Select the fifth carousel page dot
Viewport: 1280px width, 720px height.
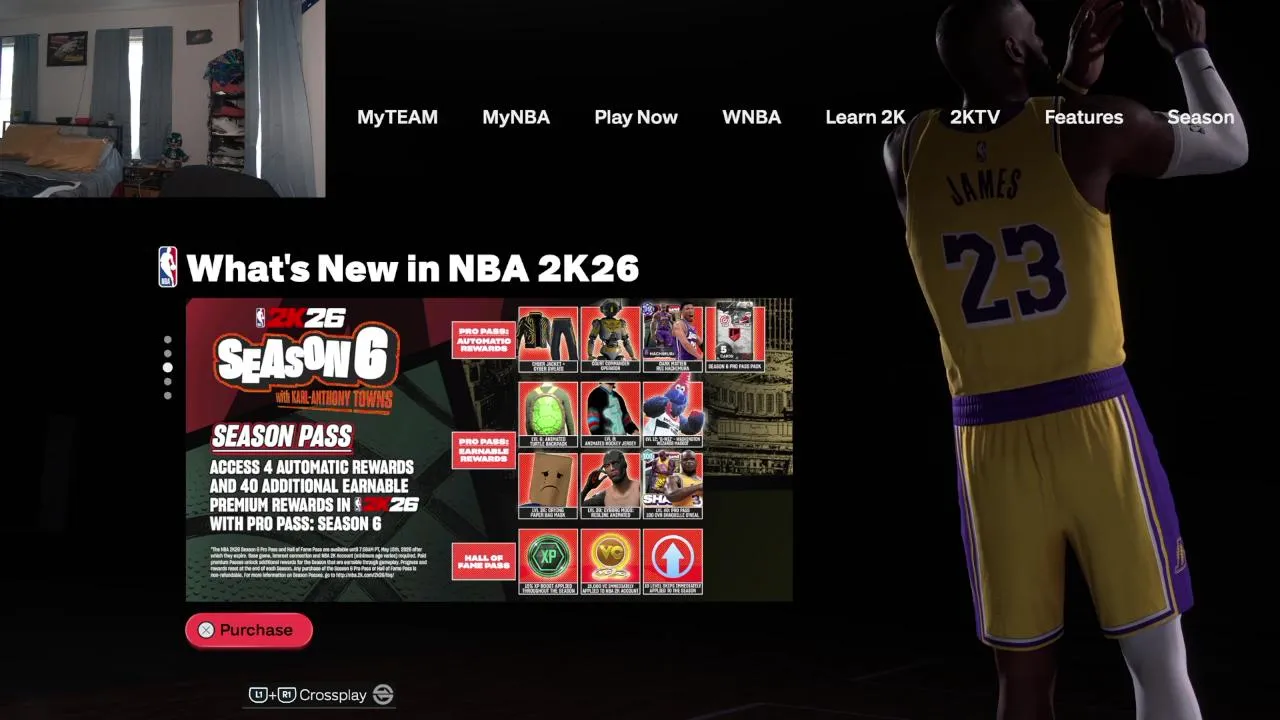(167, 395)
